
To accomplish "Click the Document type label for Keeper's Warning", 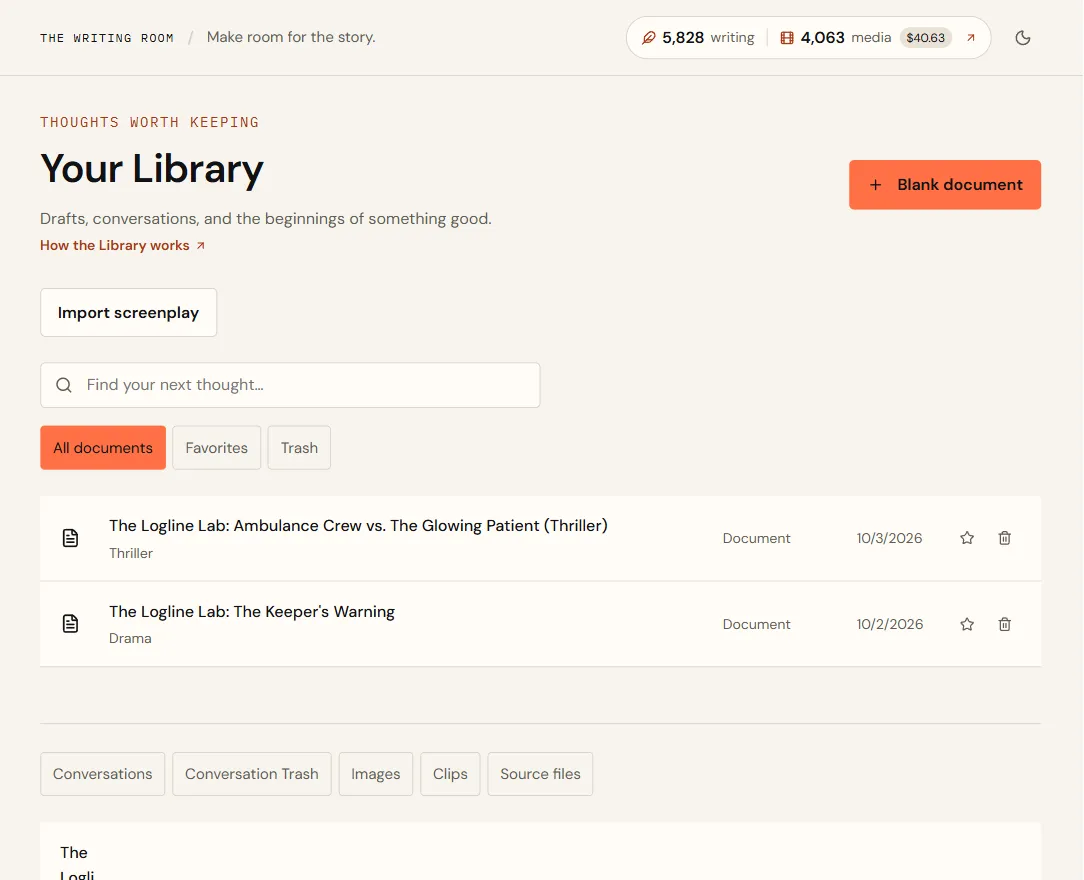I will tap(756, 624).
